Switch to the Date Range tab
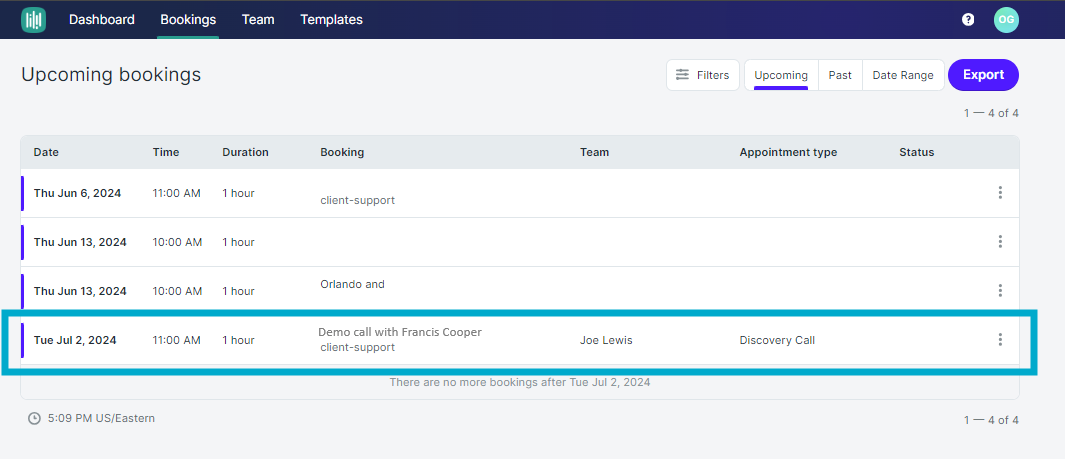The image size is (1065, 459). coord(903,75)
